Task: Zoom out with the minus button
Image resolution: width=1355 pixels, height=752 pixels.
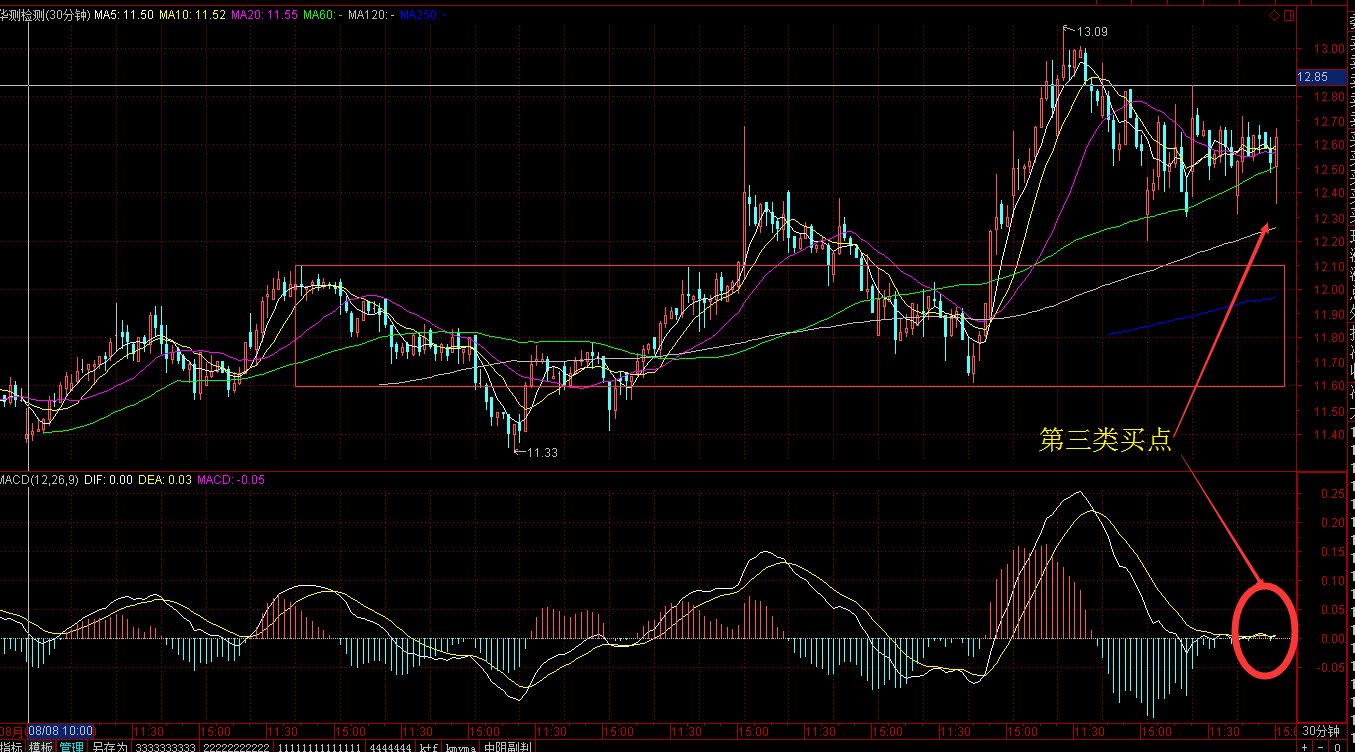Action: tap(1321, 746)
